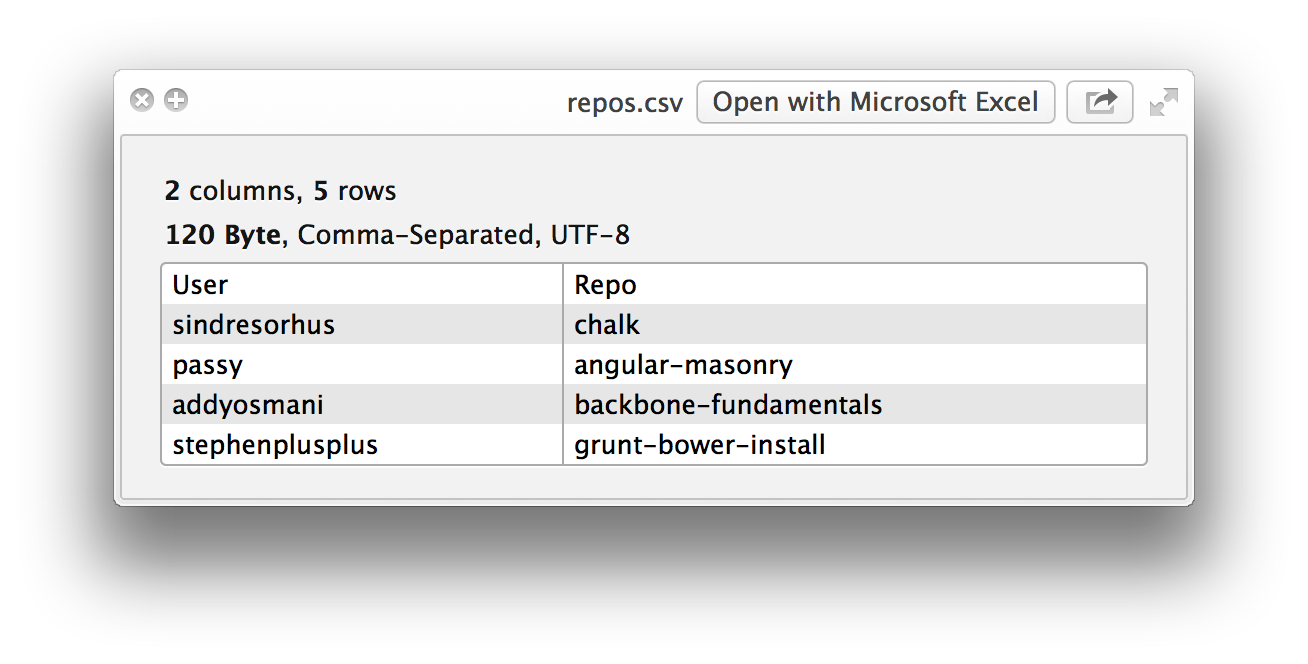Click the repos.csv file title

[x=624, y=103]
